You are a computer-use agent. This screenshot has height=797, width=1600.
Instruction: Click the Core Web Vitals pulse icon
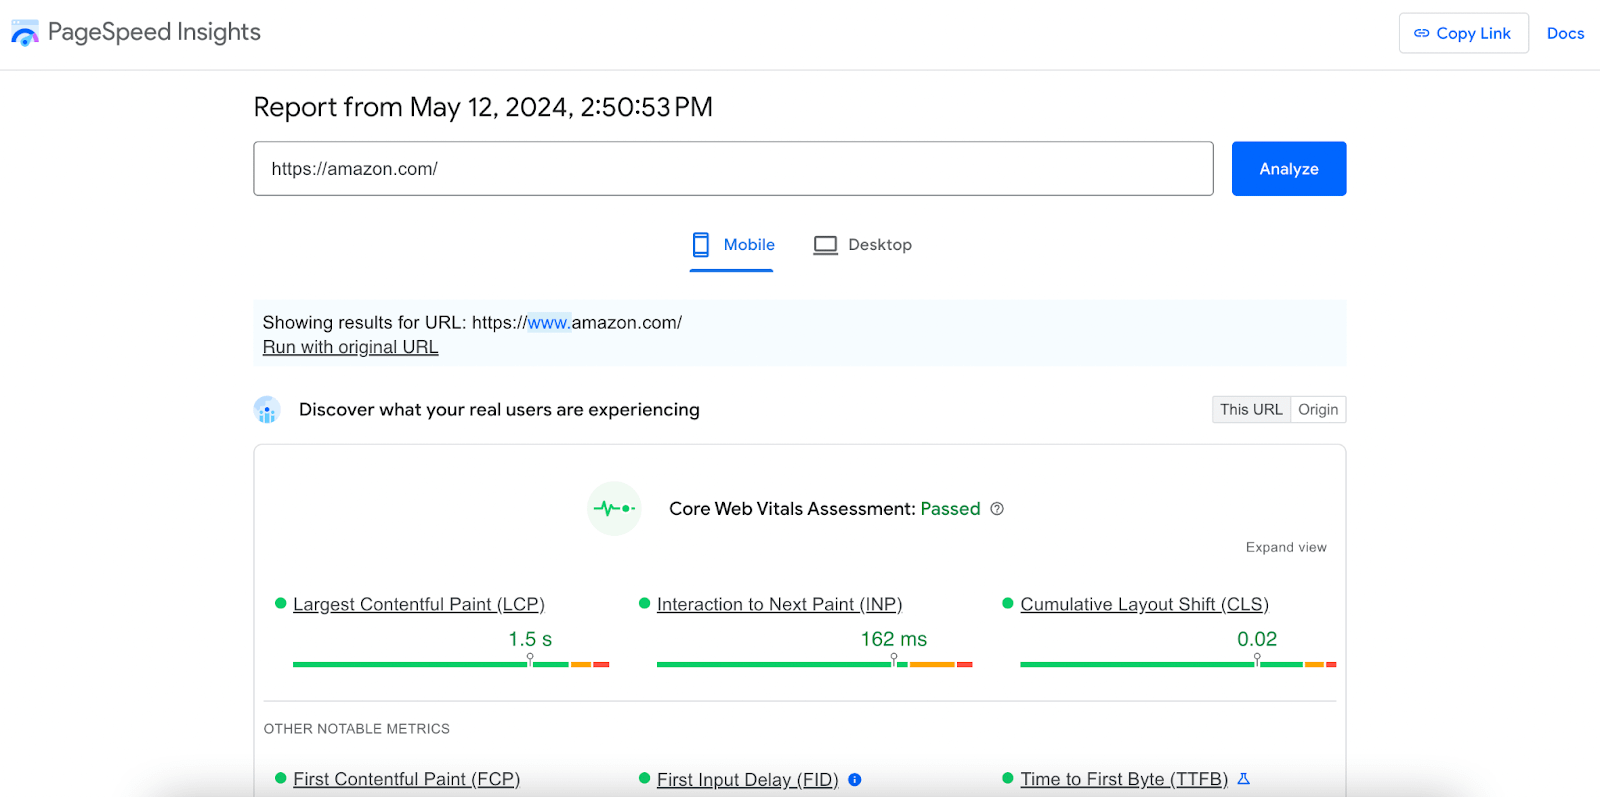614,509
